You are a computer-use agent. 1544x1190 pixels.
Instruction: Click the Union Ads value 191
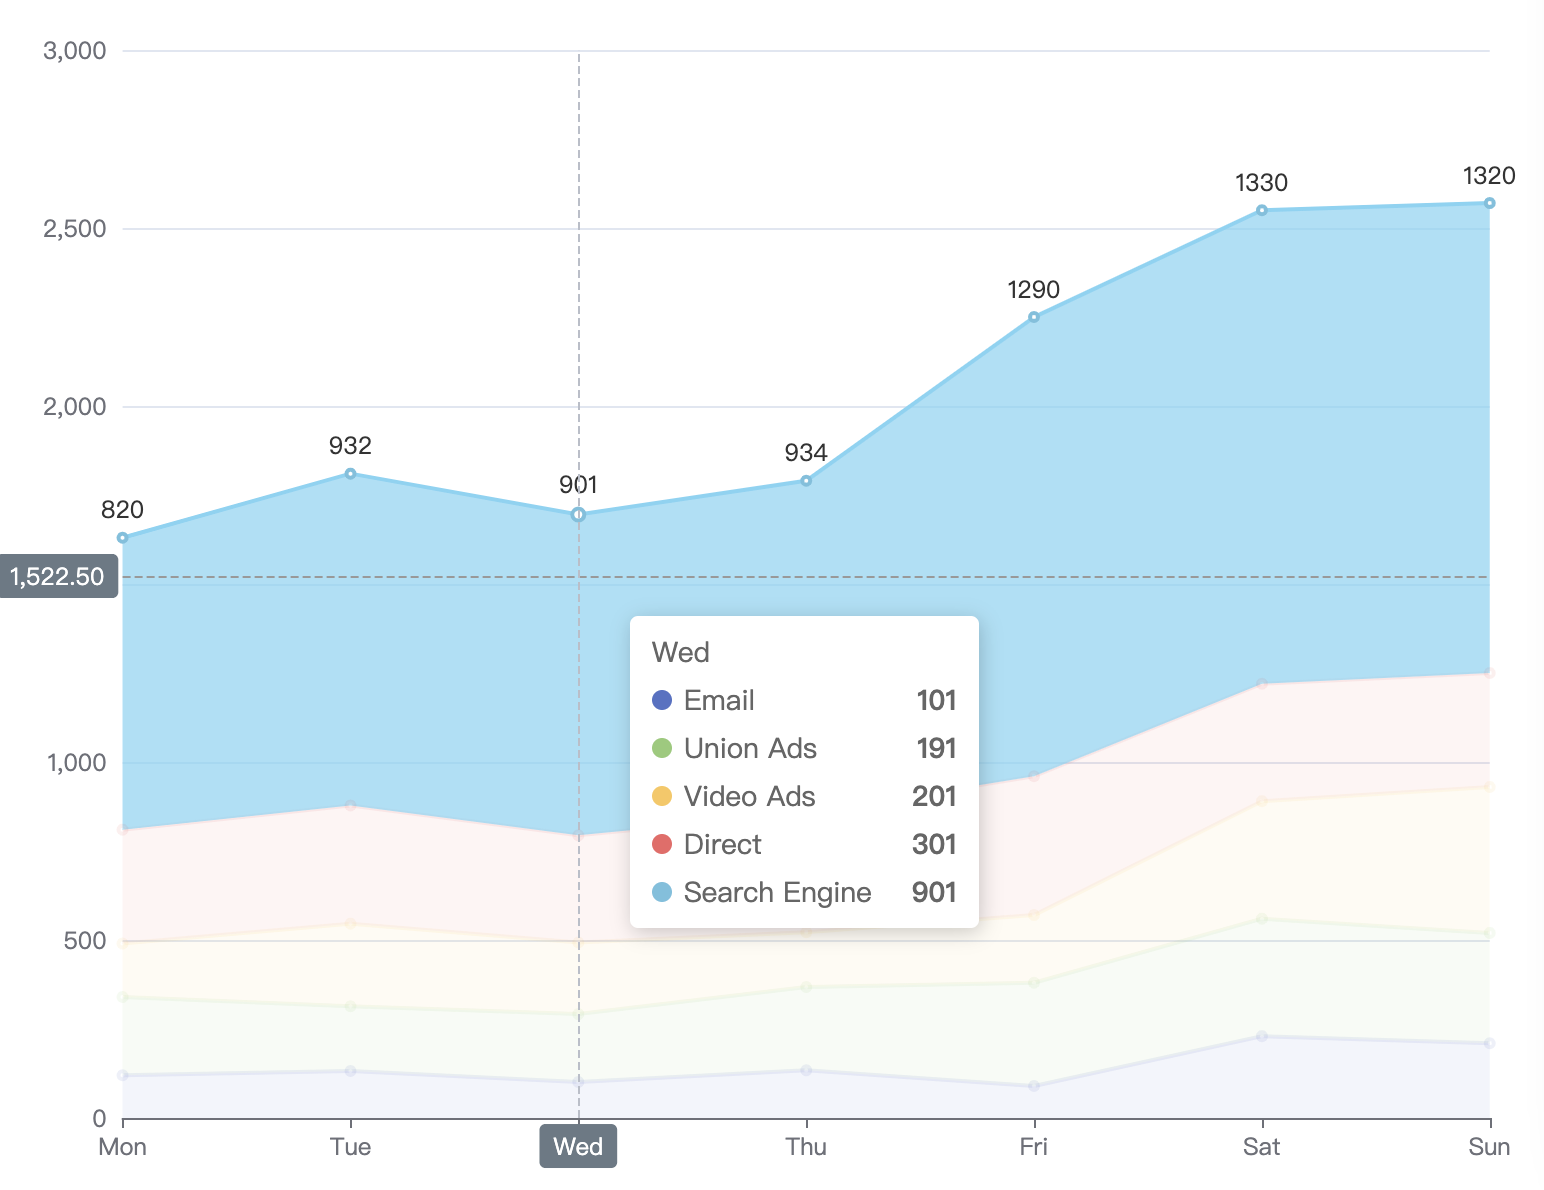(936, 748)
